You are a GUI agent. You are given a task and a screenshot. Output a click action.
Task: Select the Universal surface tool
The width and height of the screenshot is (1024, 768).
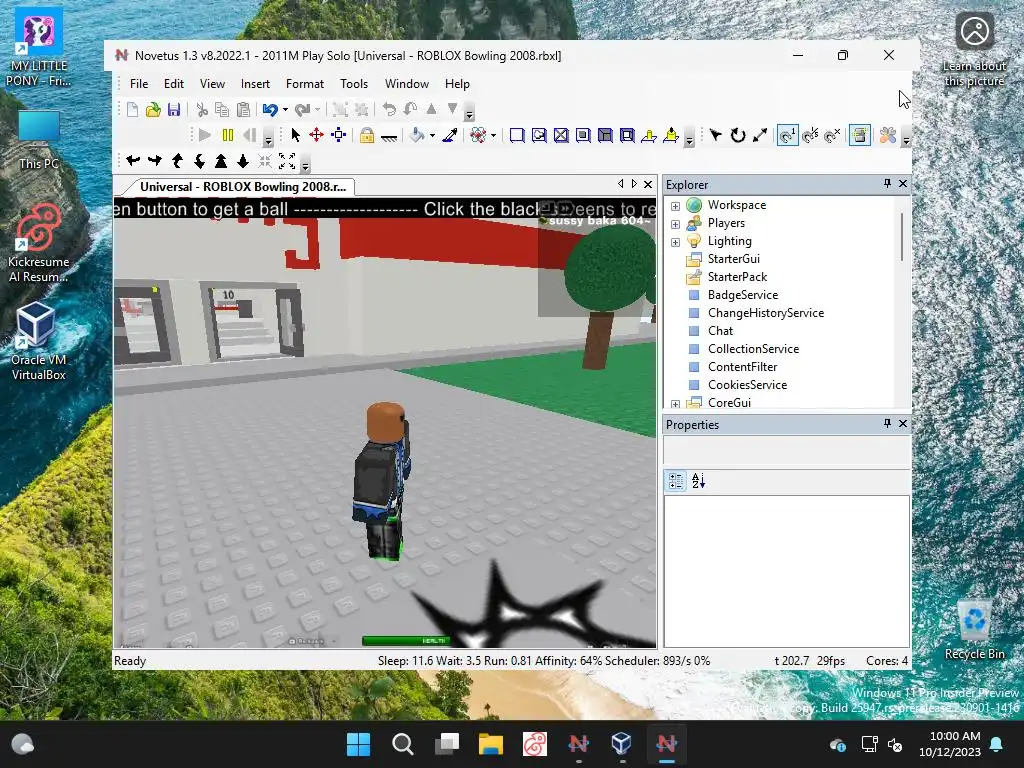click(x=627, y=135)
